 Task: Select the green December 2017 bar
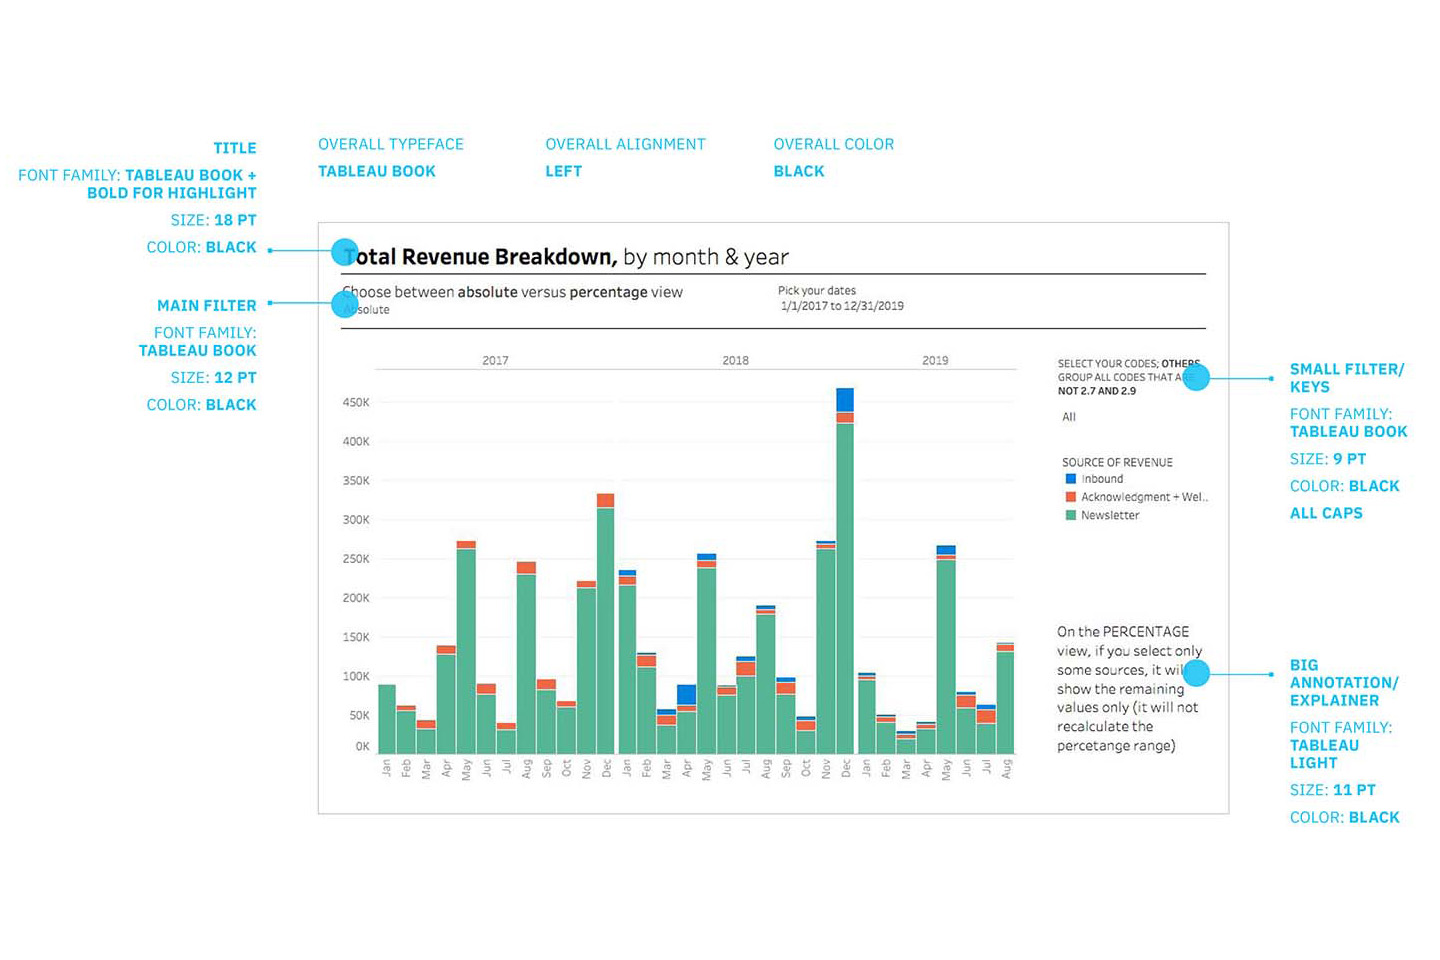tap(605, 630)
